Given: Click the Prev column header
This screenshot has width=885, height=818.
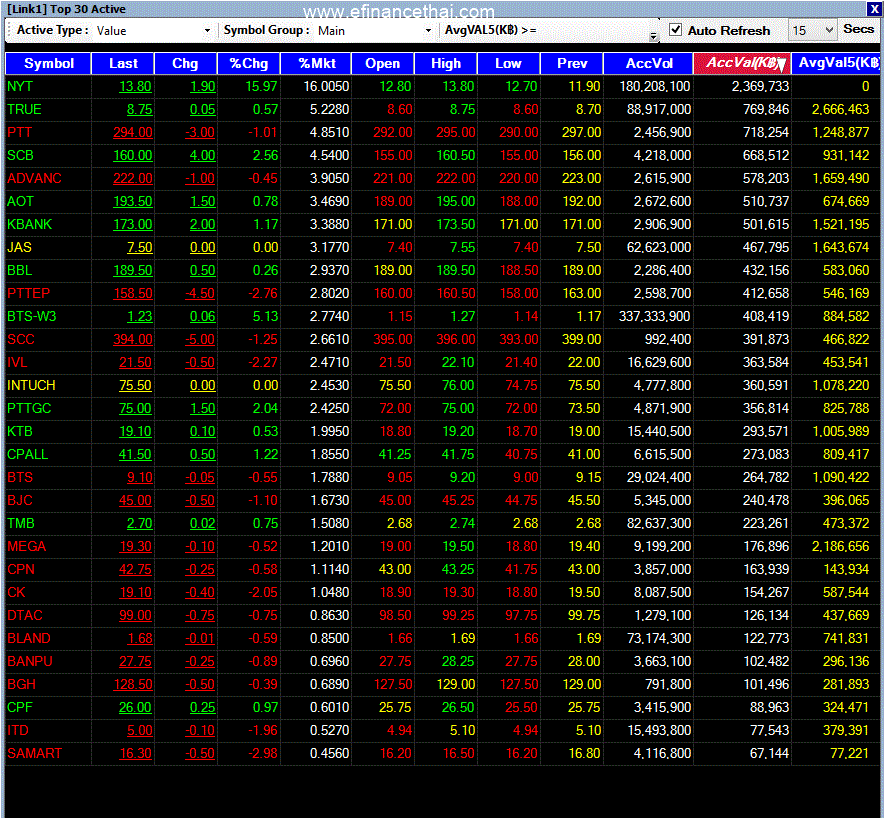Looking at the screenshot, I should pos(571,63).
